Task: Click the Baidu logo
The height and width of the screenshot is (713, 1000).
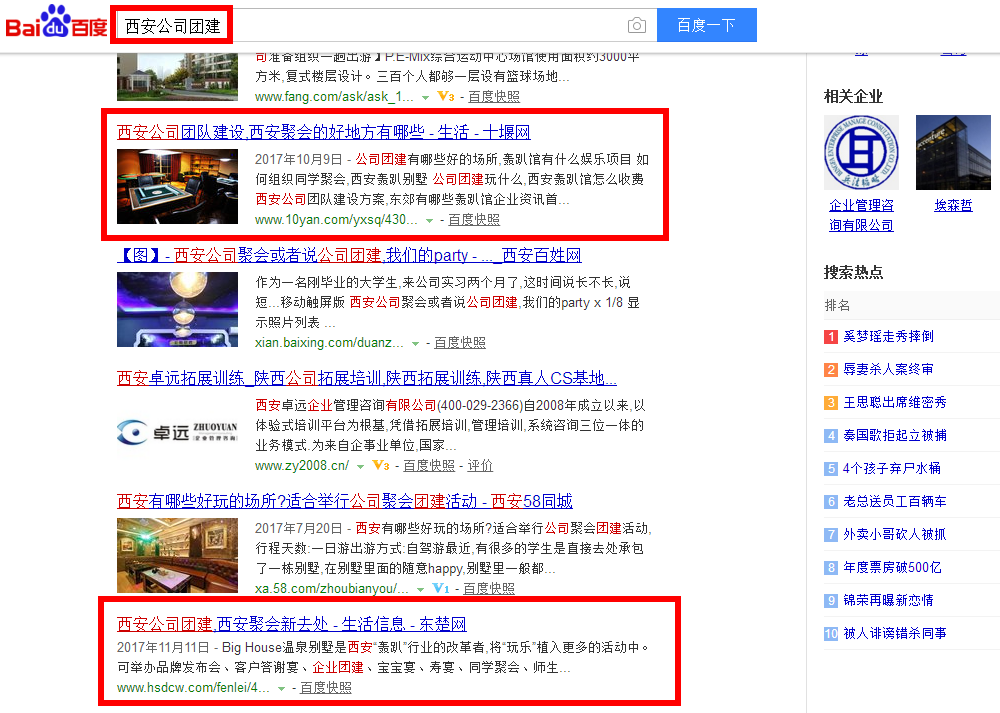Action: point(56,23)
